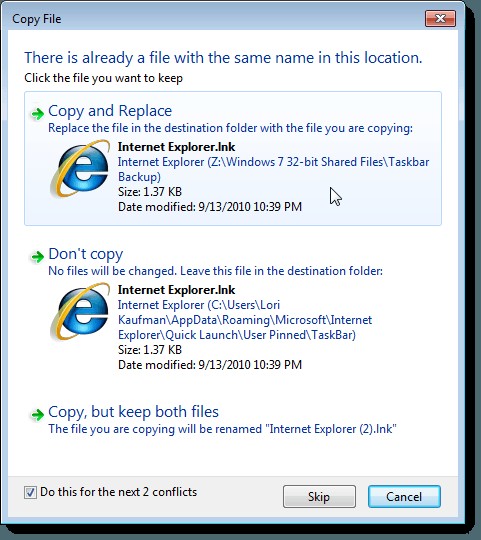Screen dimensions: 481x540
Task: Toggle 'Do this for the next 2 conflicts' checkbox
Action: (x=30, y=492)
